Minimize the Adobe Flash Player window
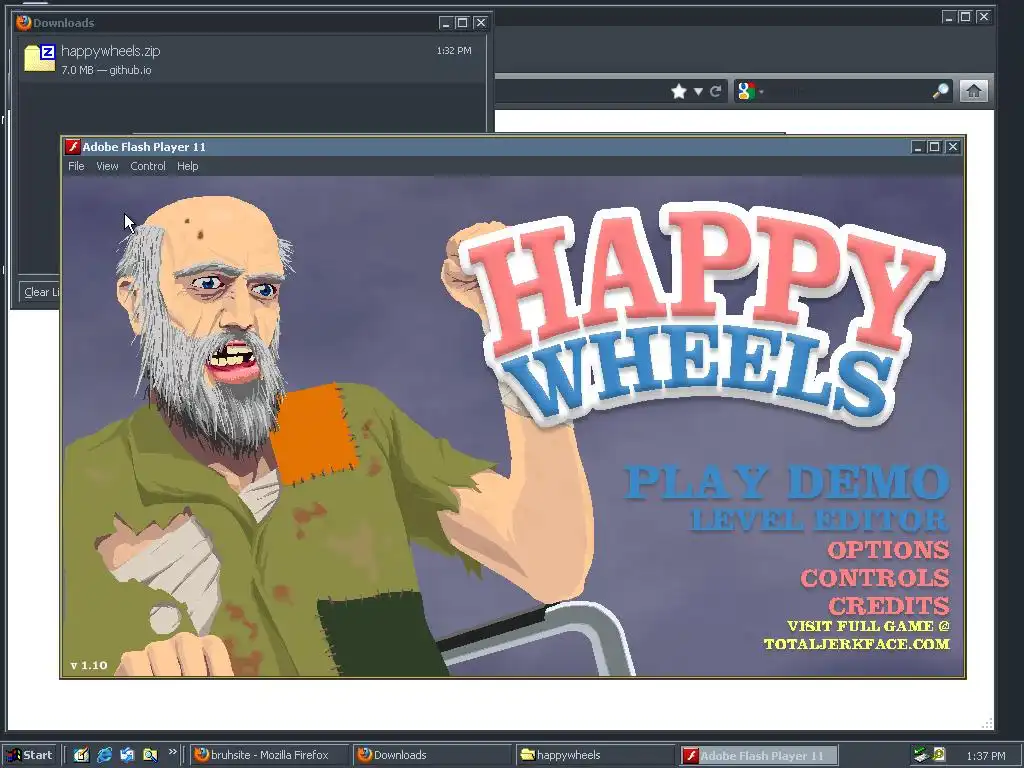This screenshot has height=768, width=1024. tap(918, 147)
